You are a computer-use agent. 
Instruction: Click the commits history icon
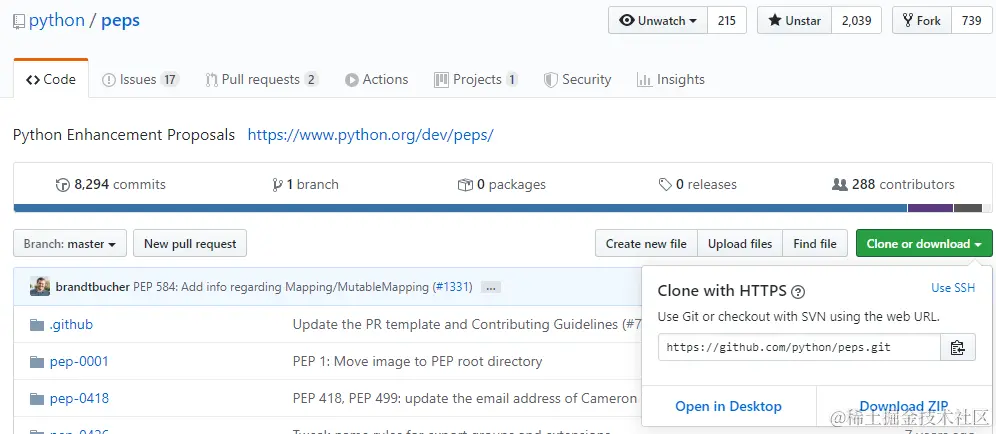pyautogui.click(x=63, y=185)
